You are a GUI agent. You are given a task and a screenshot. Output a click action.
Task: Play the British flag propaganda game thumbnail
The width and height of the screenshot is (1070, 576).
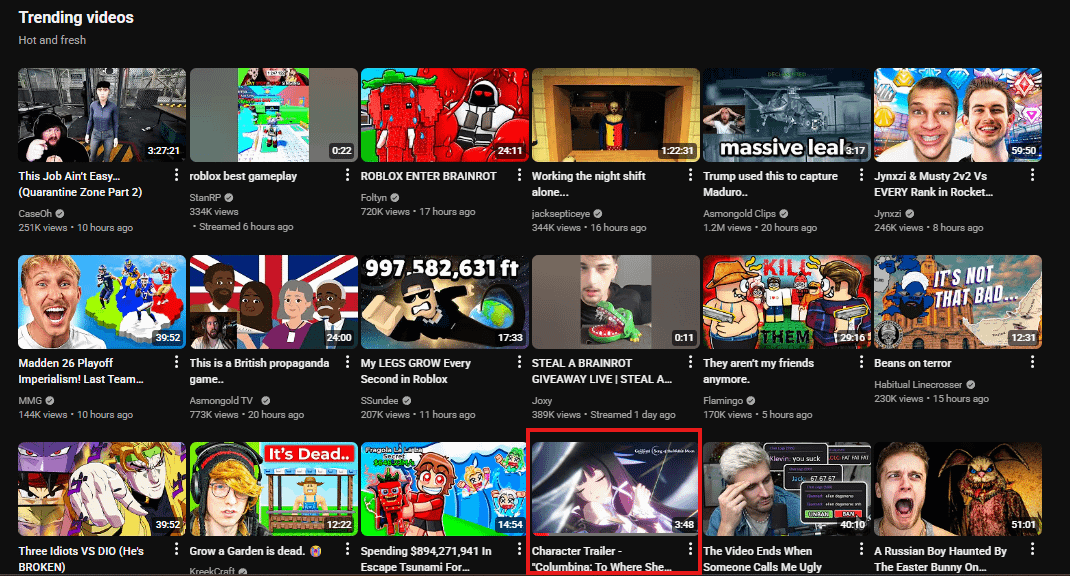point(274,302)
